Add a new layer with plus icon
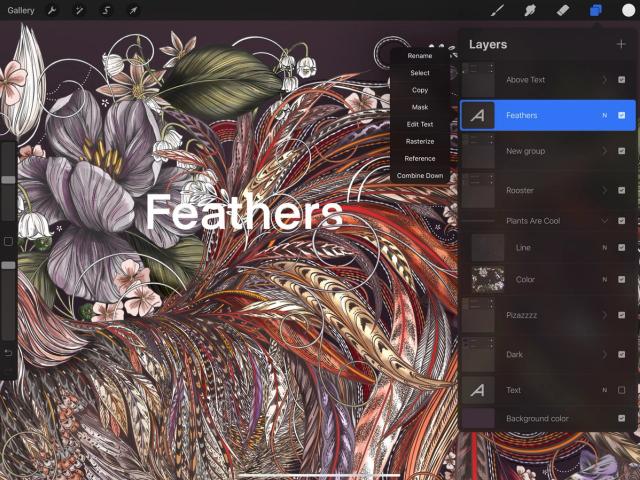The width and height of the screenshot is (640, 480). (x=621, y=44)
